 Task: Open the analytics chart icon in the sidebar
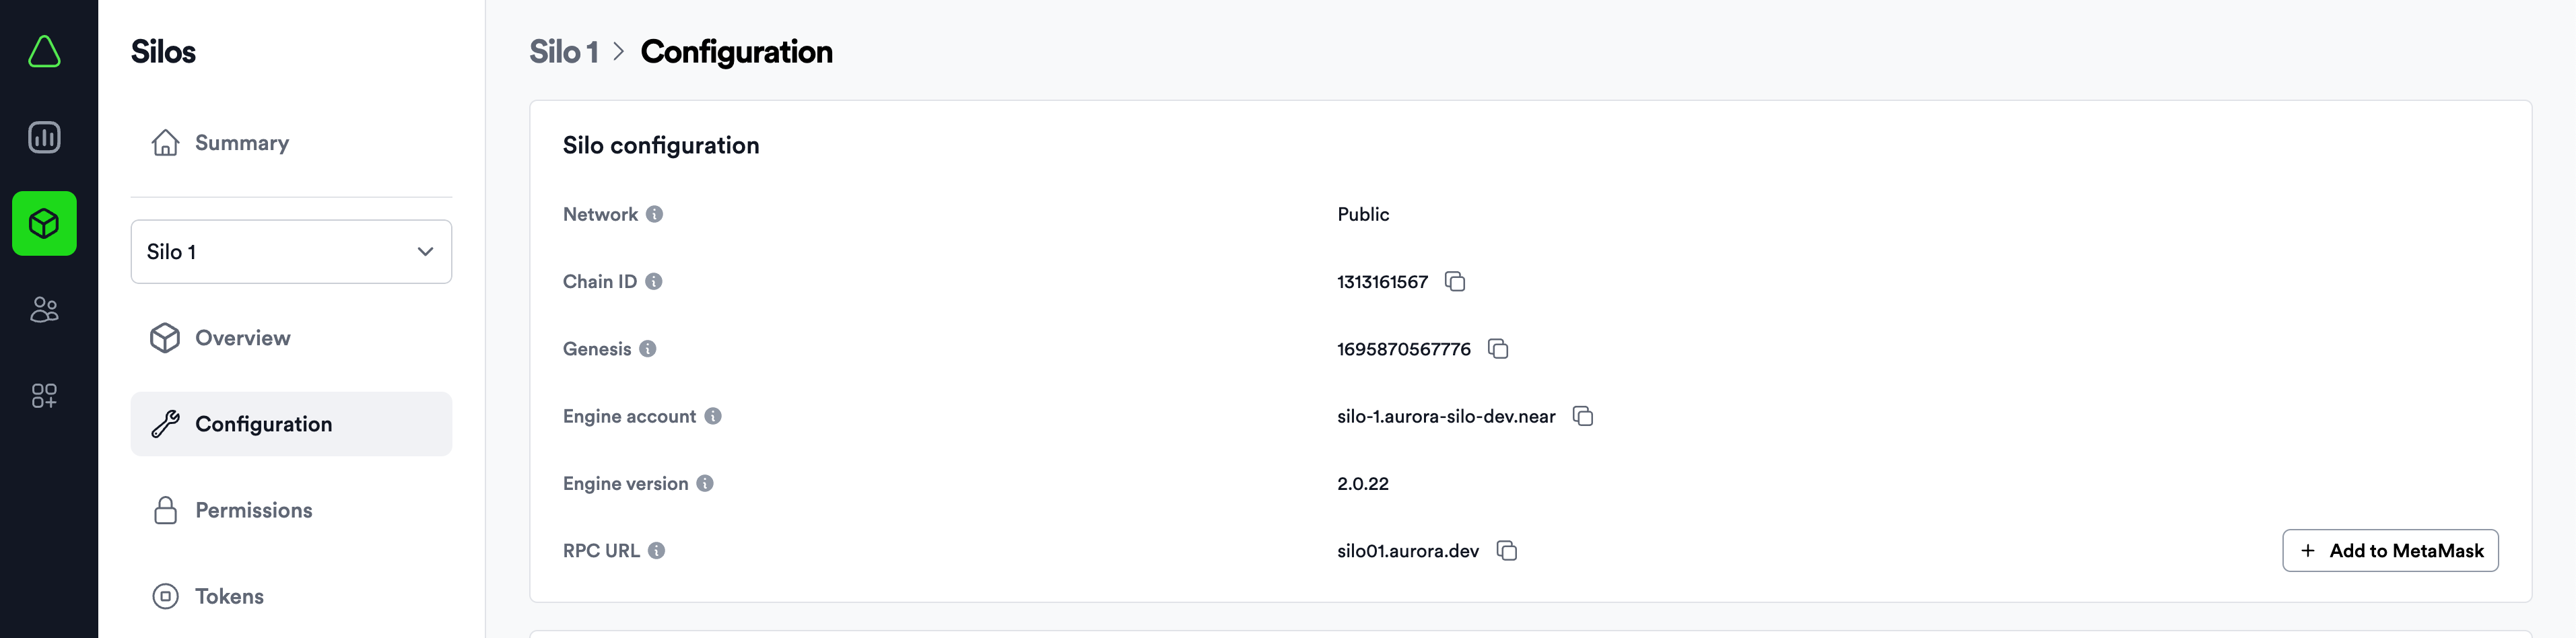tap(44, 137)
